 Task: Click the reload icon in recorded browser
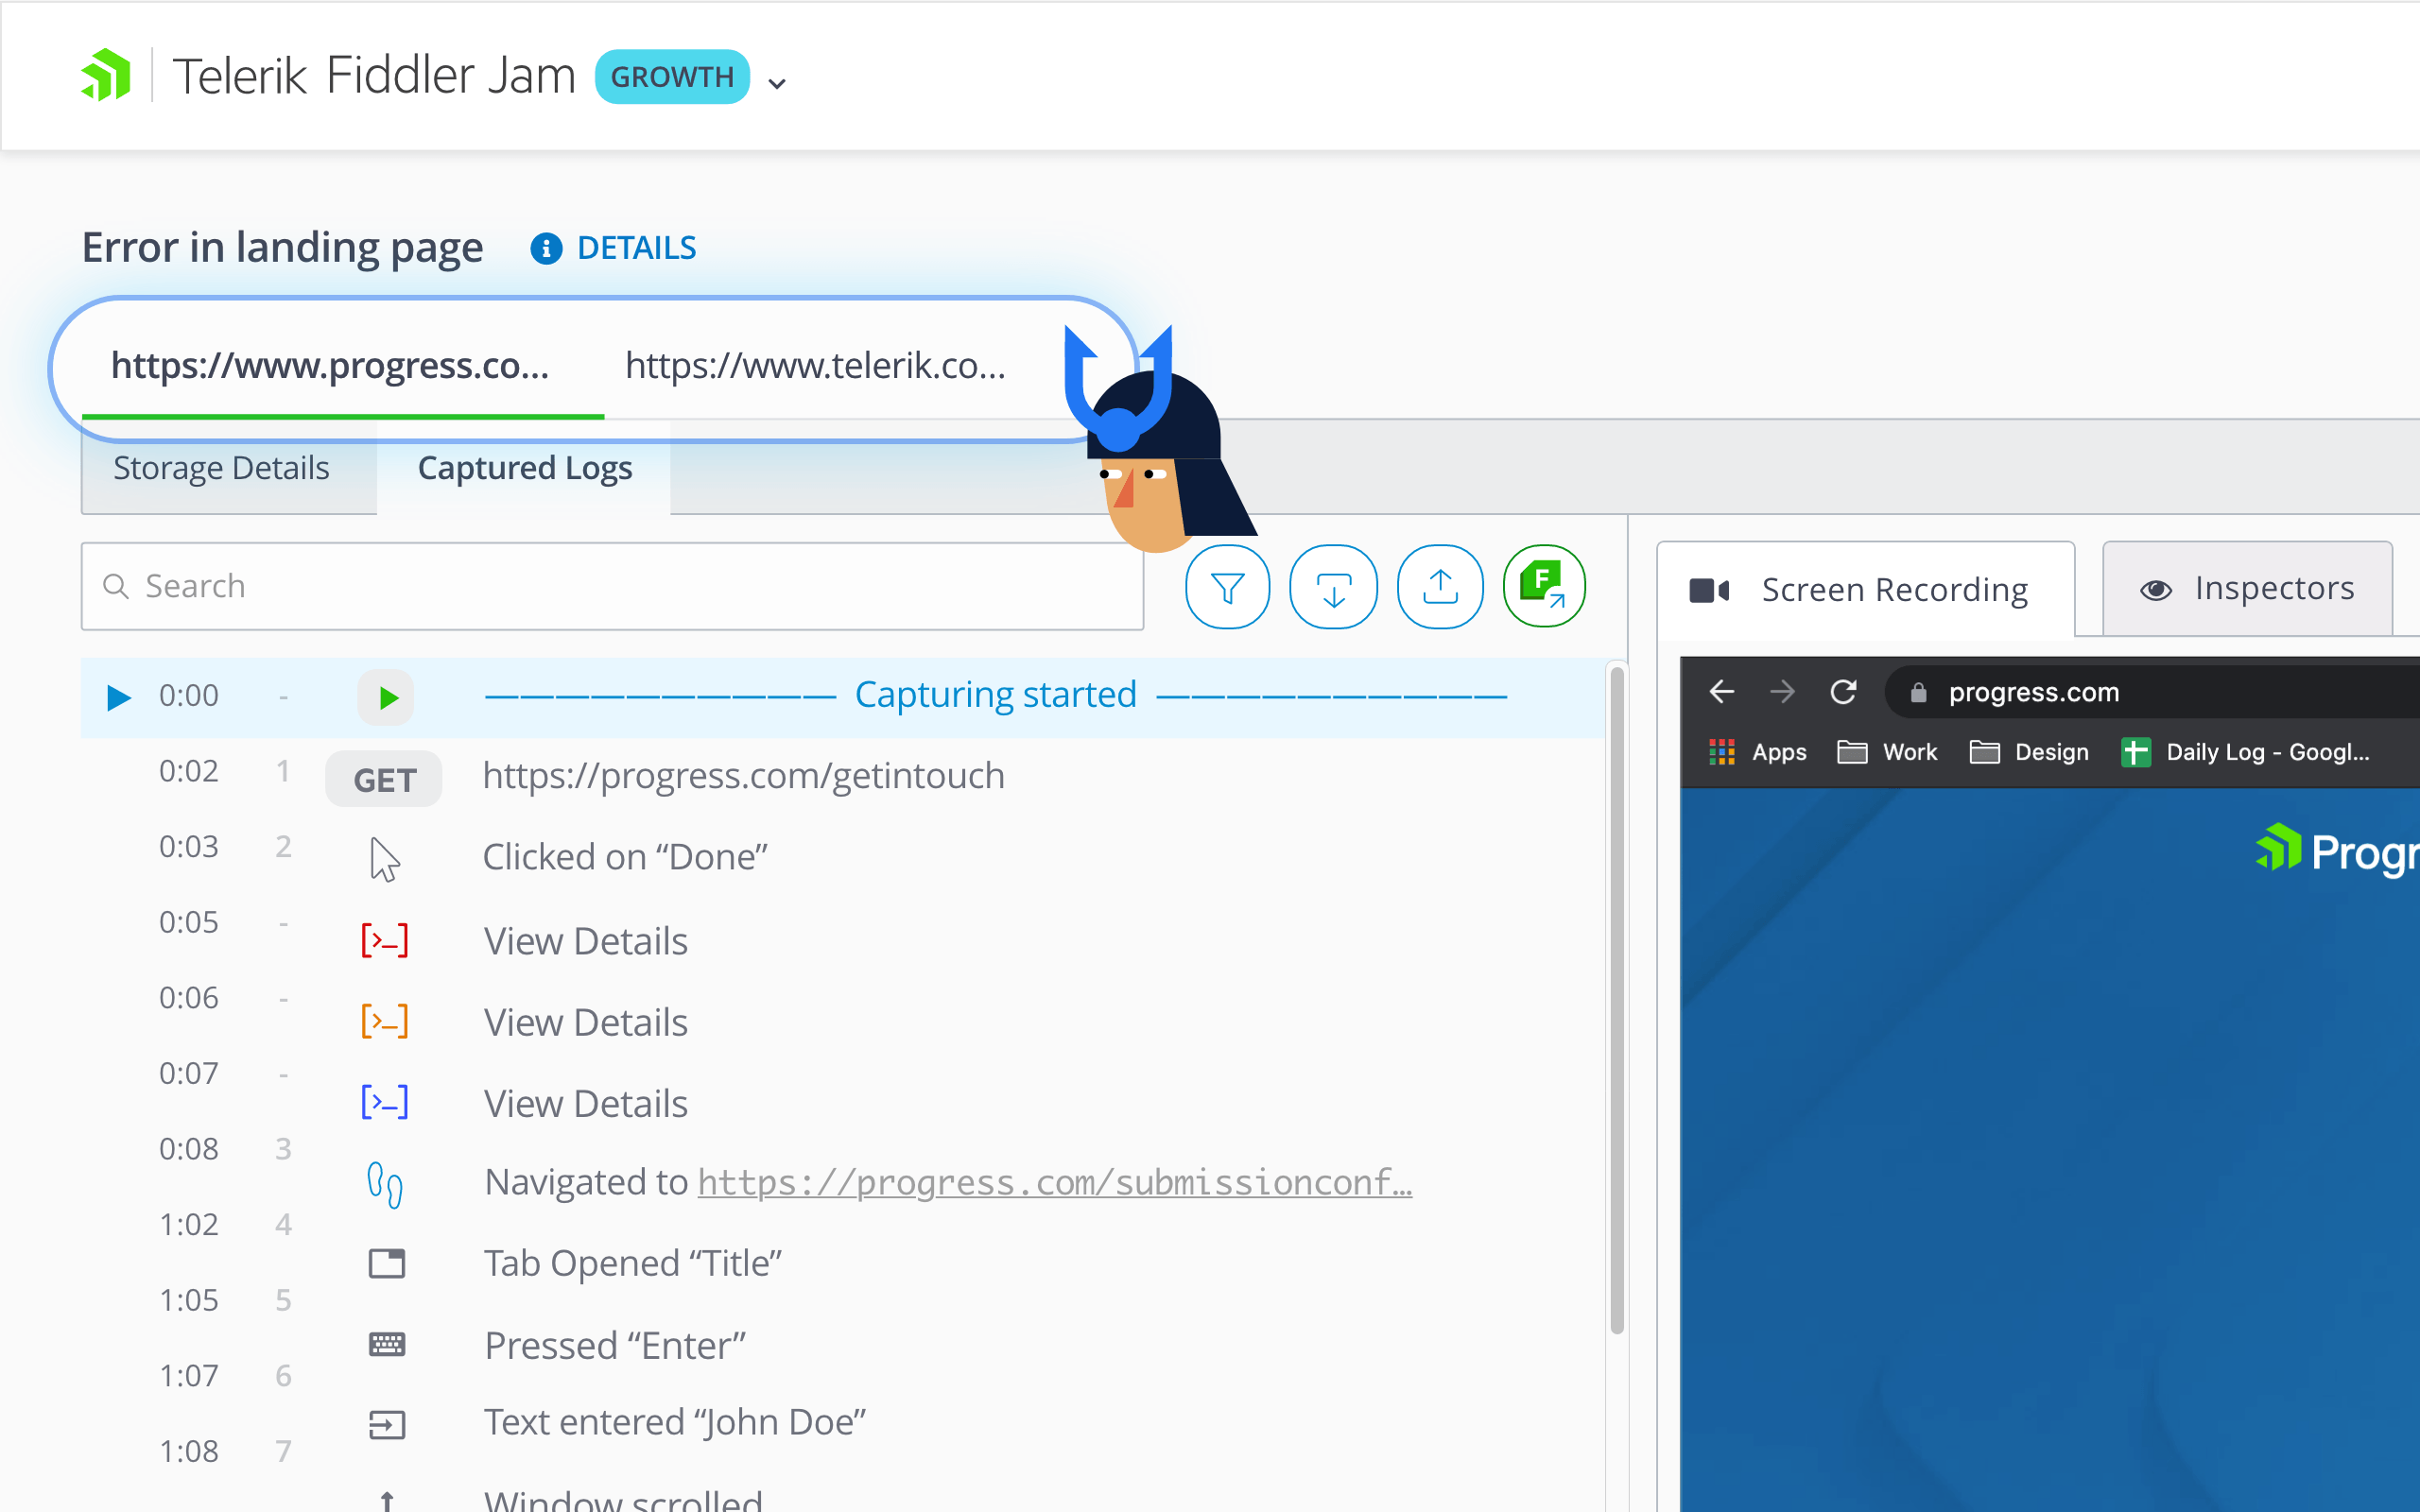pyautogui.click(x=1843, y=692)
